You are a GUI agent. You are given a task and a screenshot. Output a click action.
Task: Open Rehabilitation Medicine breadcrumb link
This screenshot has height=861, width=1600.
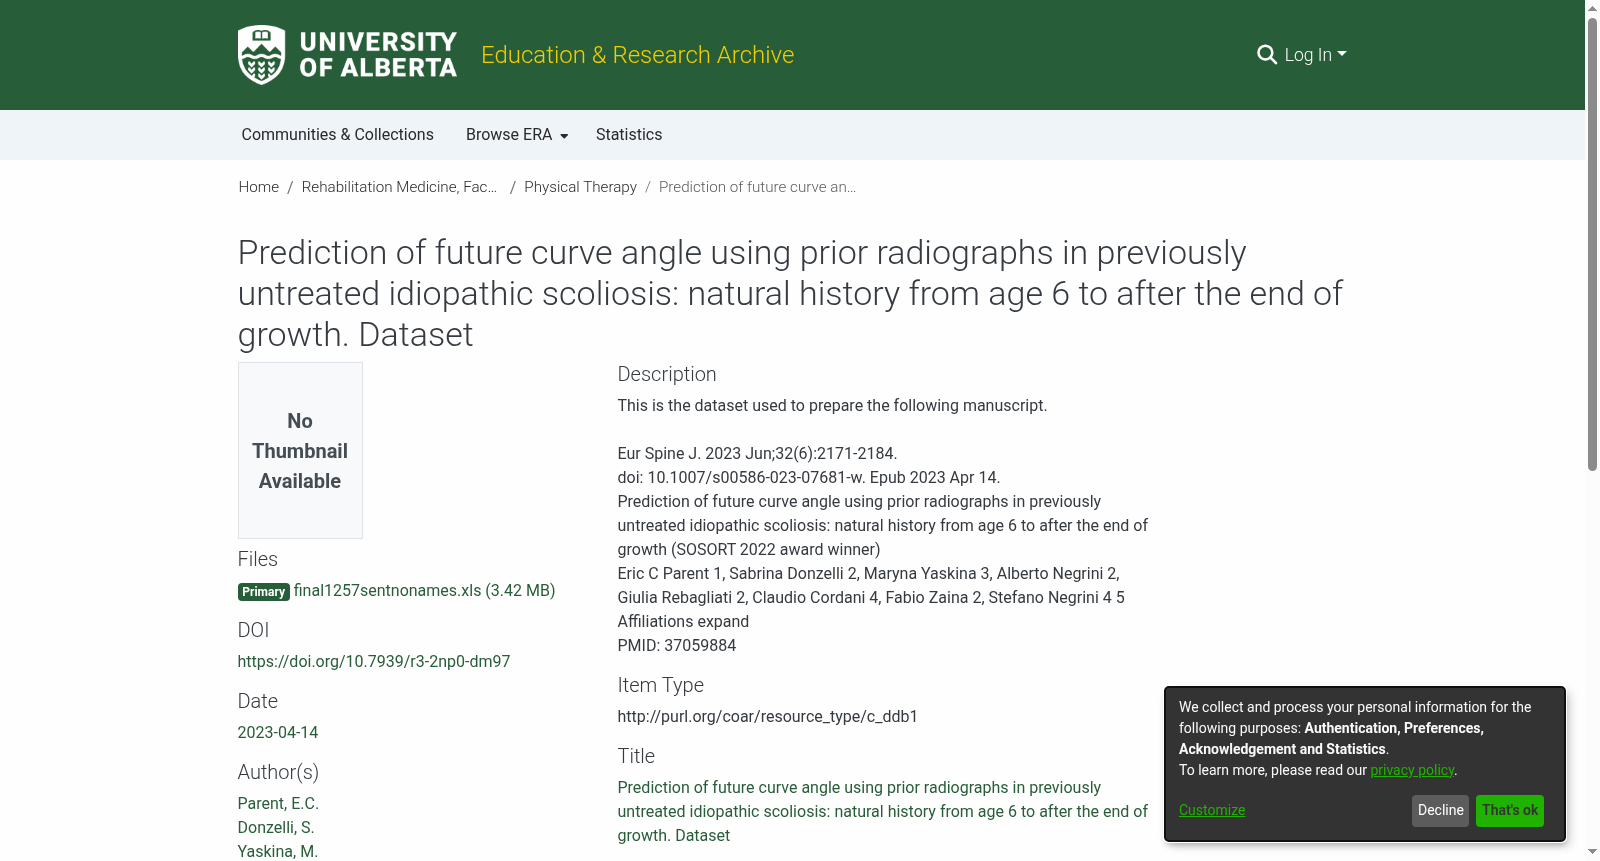[x=399, y=187]
